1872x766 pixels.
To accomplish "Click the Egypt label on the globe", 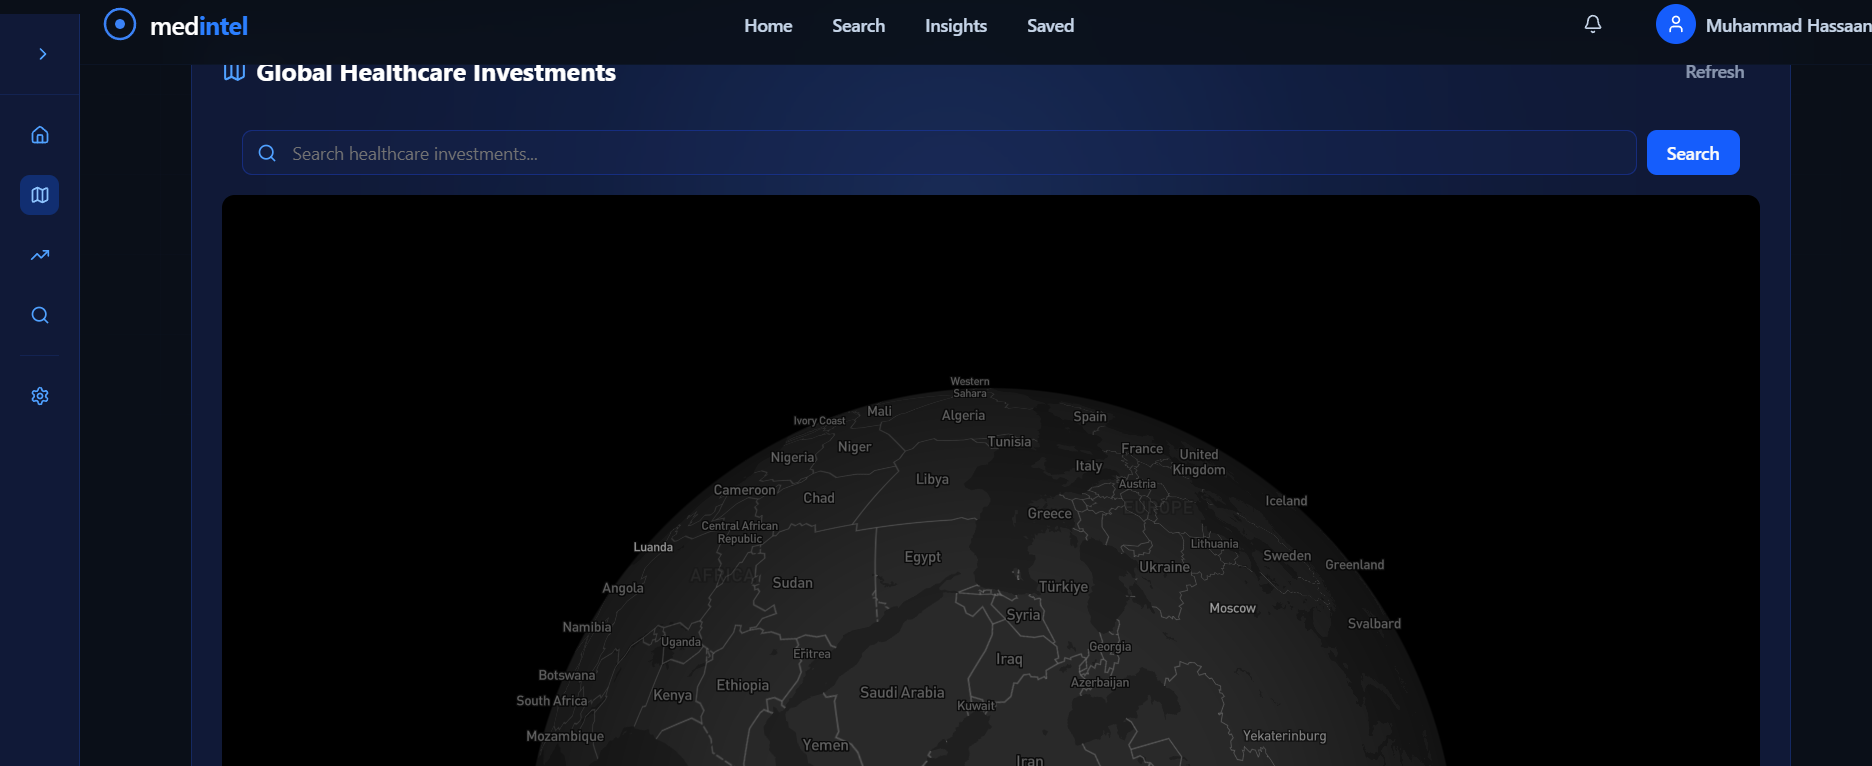I will point(922,557).
